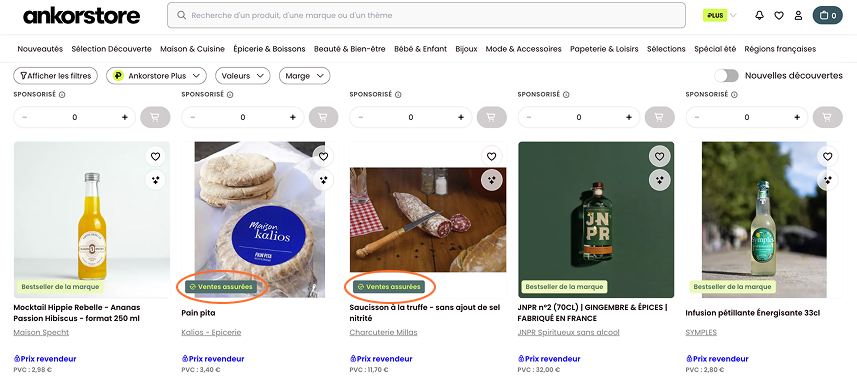Favorite the Mocktail Hippie Rebelle product
The height and width of the screenshot is (379, 857).
155,156
